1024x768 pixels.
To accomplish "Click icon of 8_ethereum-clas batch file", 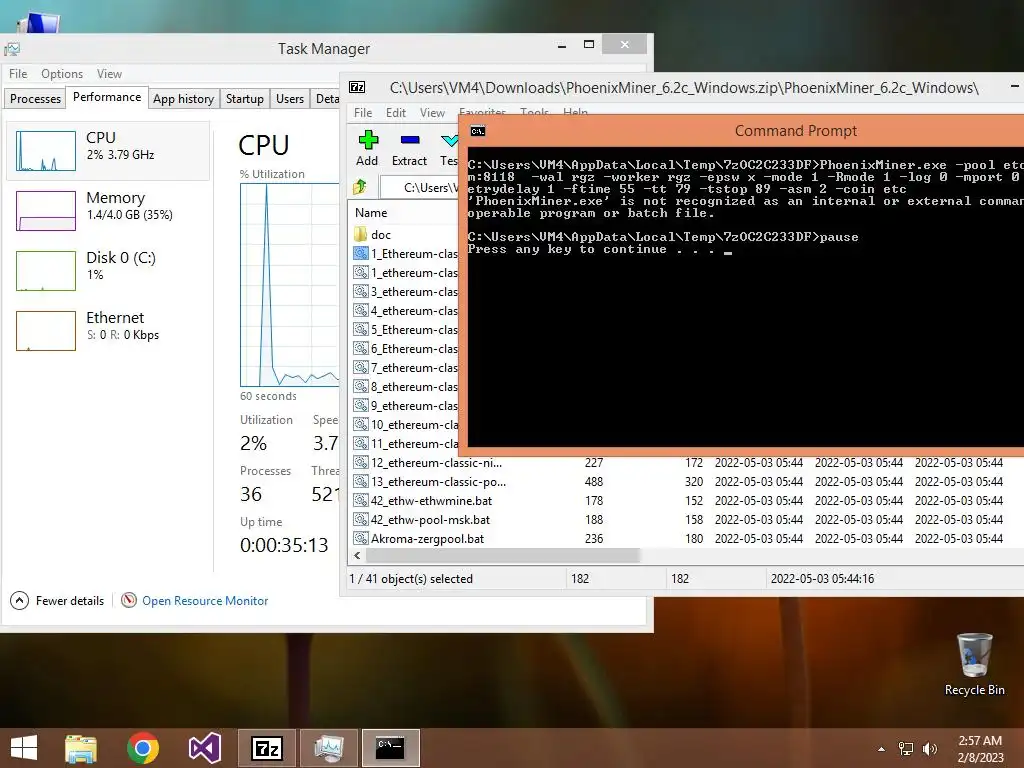I will click(360, 386).
